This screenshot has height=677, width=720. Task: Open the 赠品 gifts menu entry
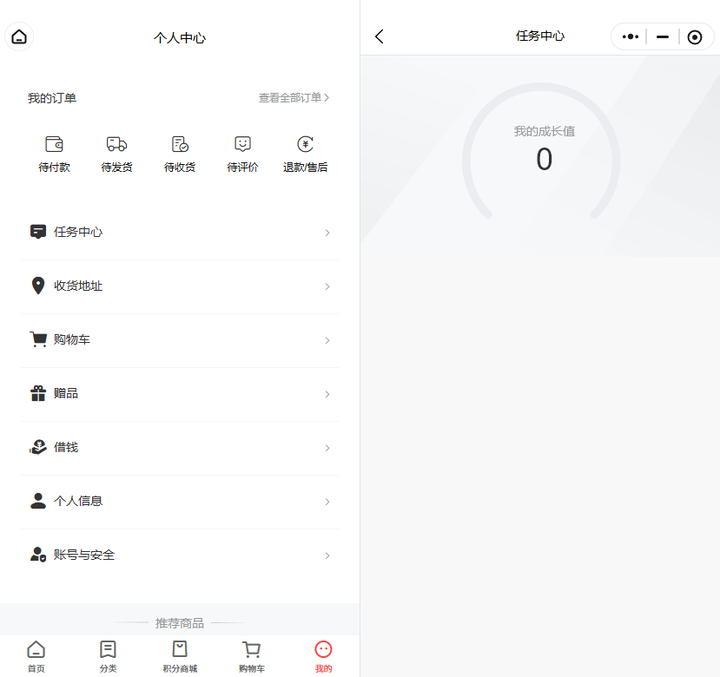pyautogui.click(x=66, y=394)
